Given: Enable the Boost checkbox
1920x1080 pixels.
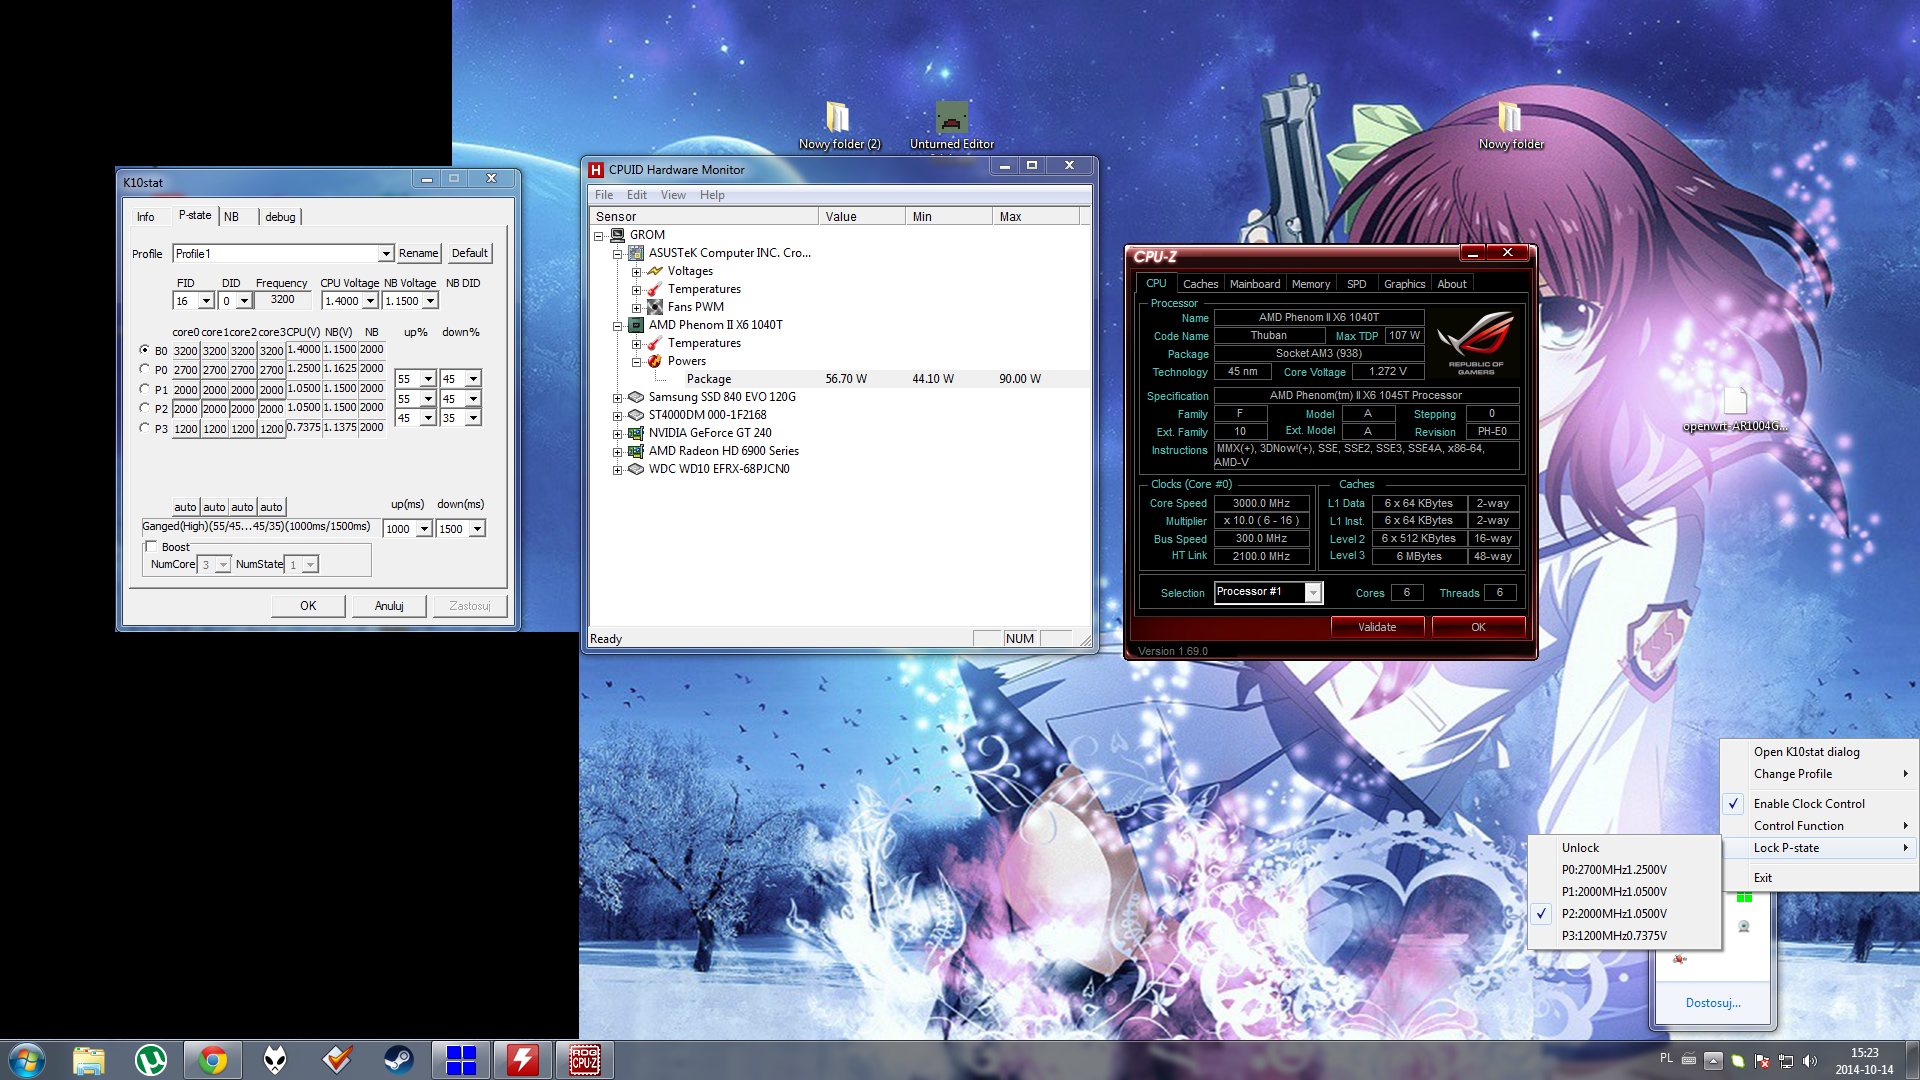Looking at the screenshot, I should point(152,547).
